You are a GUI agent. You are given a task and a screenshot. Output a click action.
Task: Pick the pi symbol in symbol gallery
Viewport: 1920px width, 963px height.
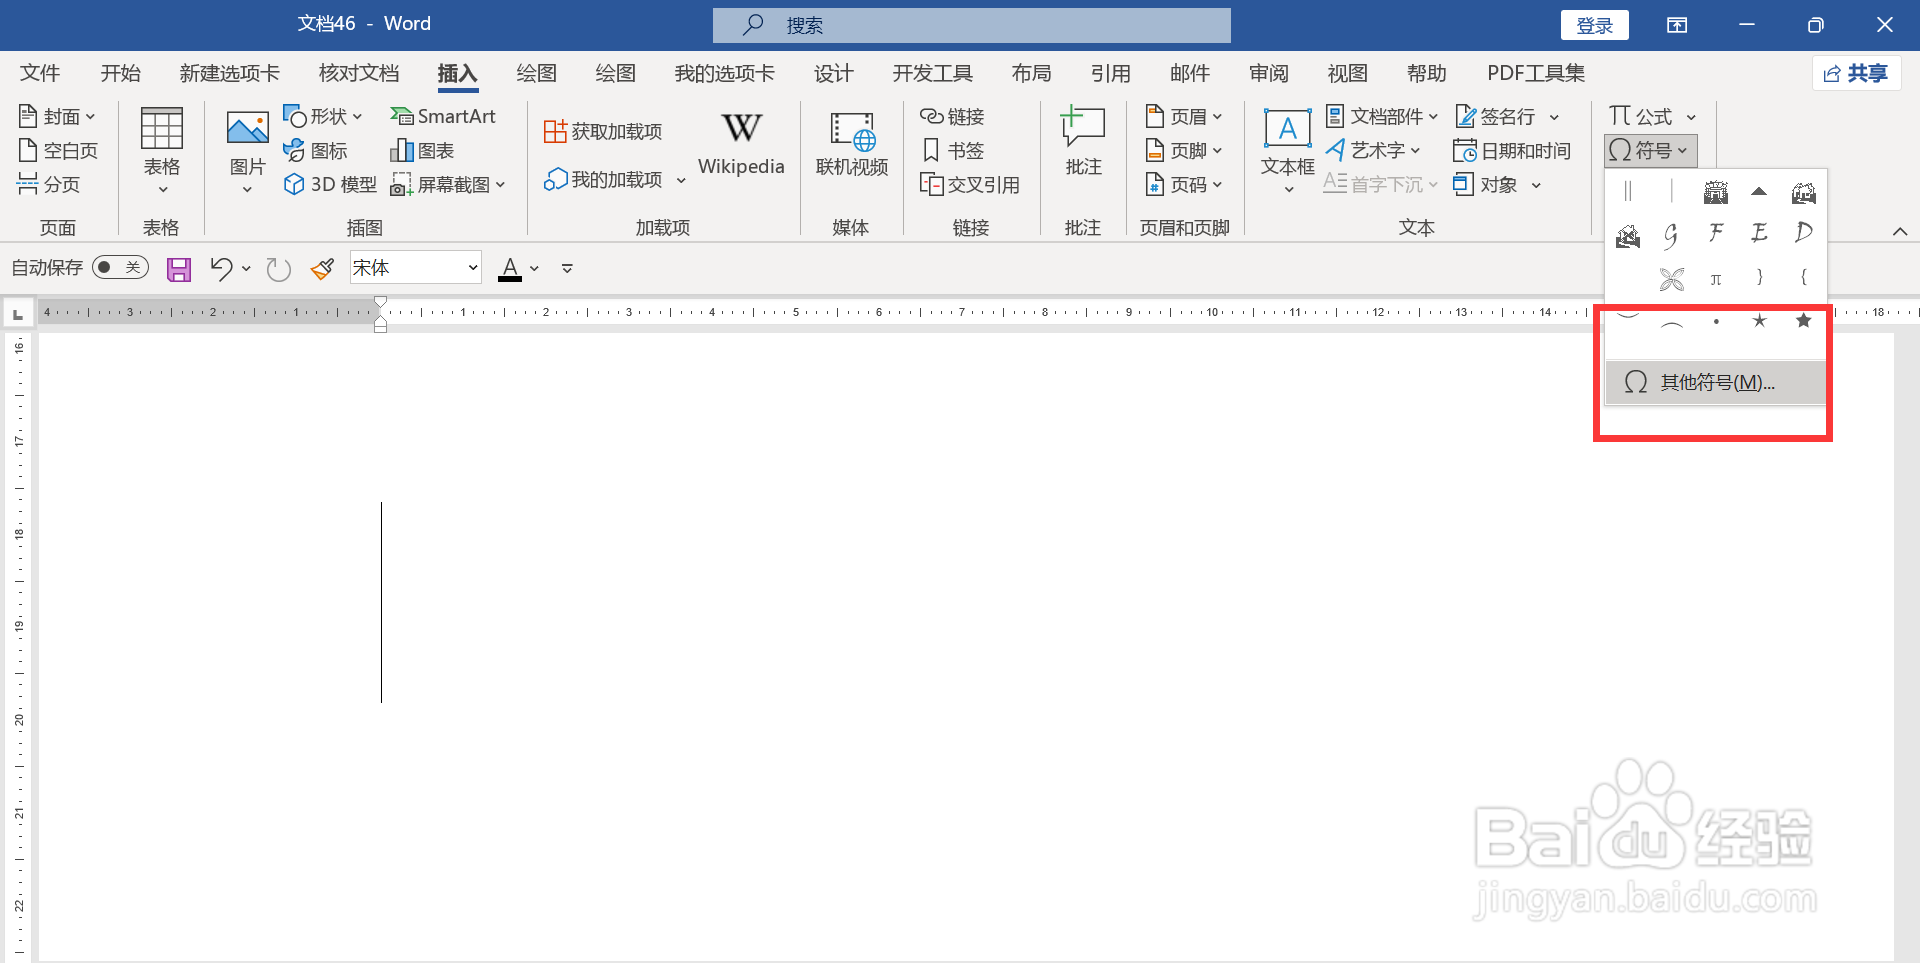click(x=1716, y=278)
